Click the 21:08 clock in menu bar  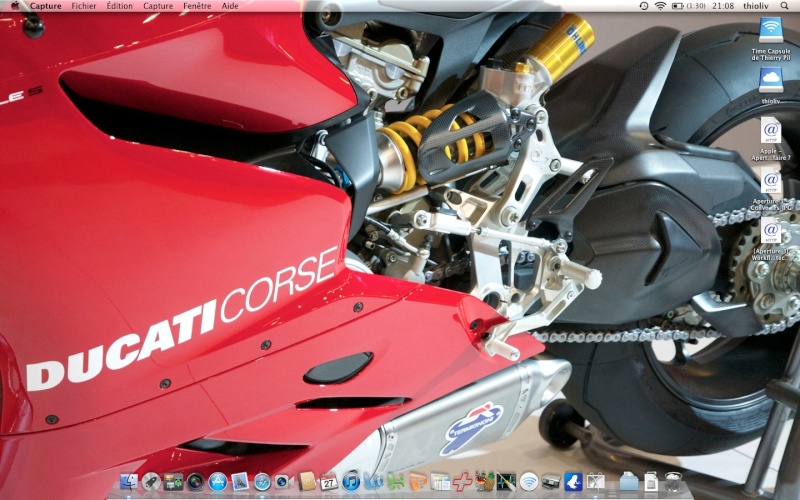723,6
